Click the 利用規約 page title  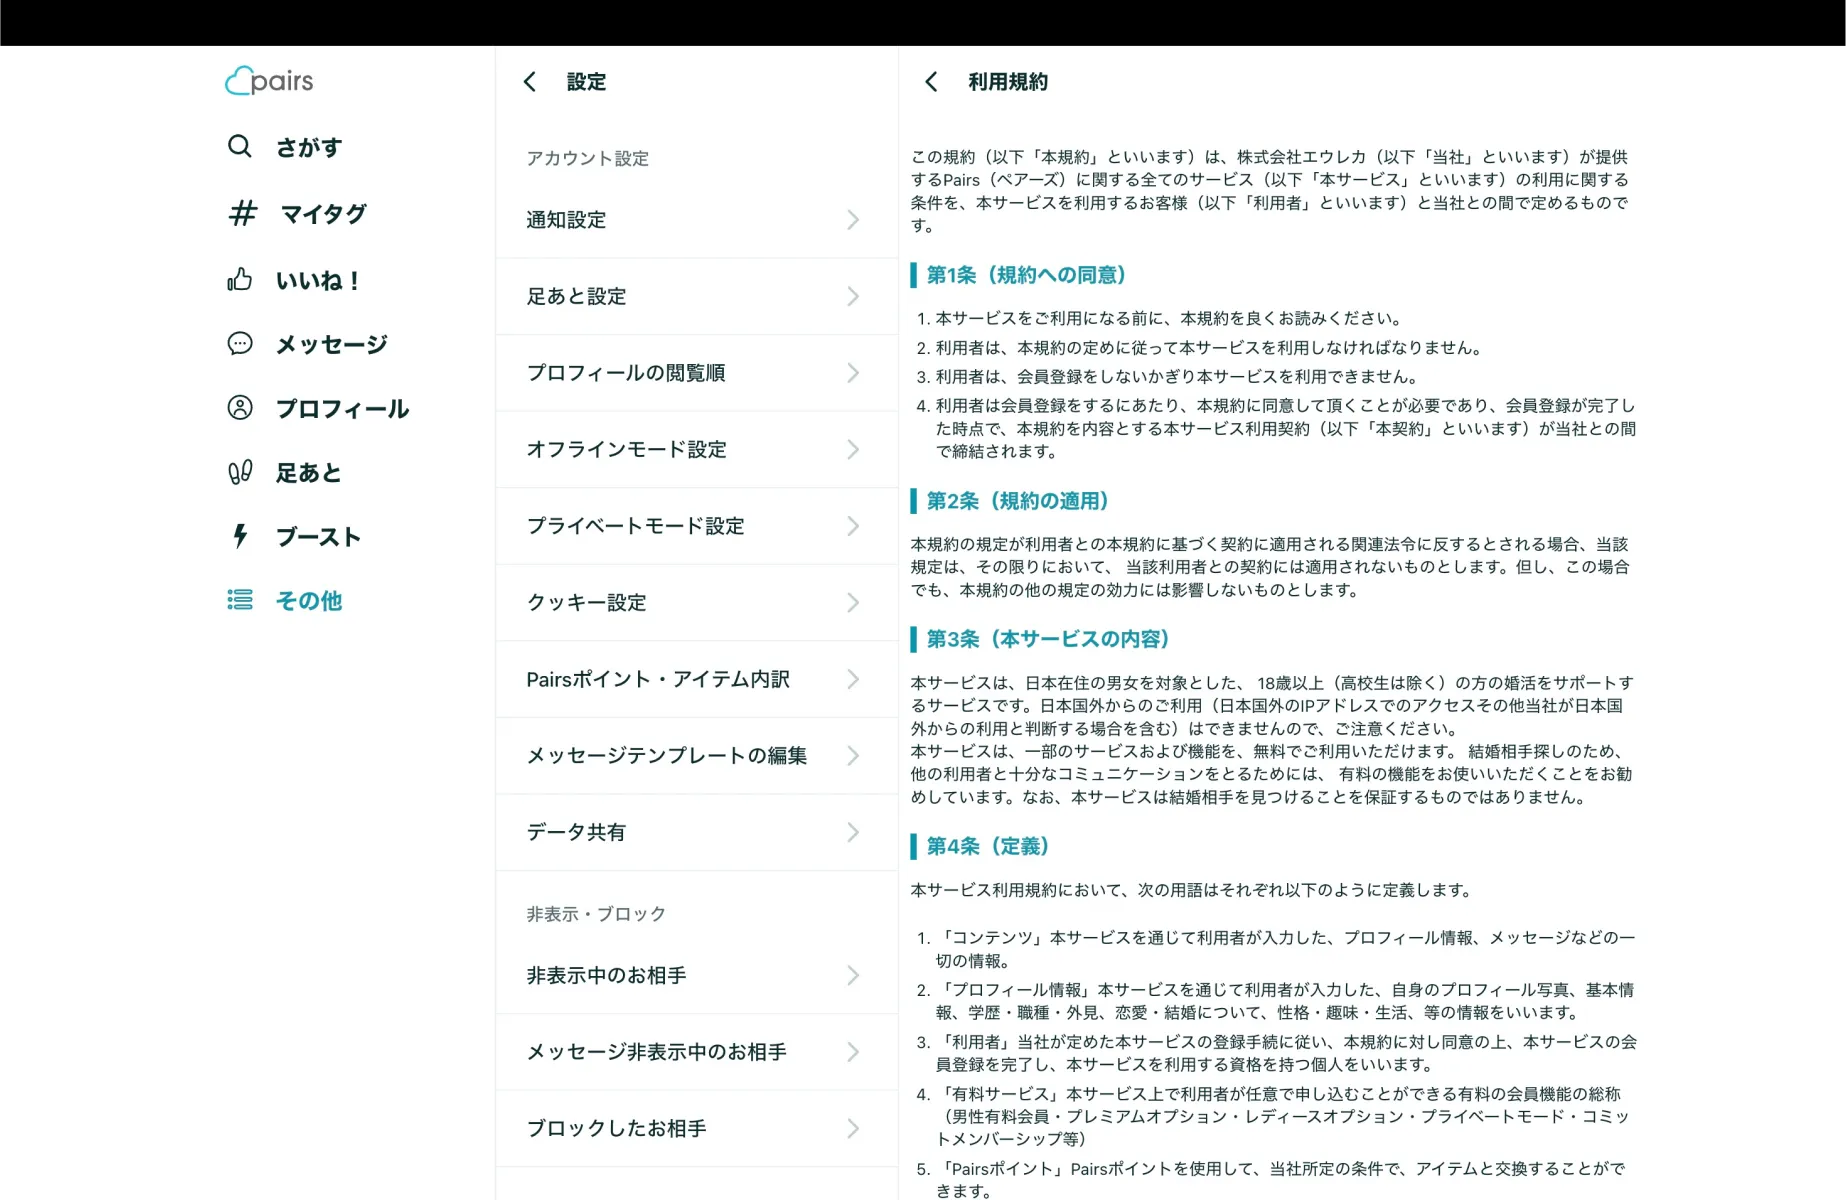tap(1008, 82)
